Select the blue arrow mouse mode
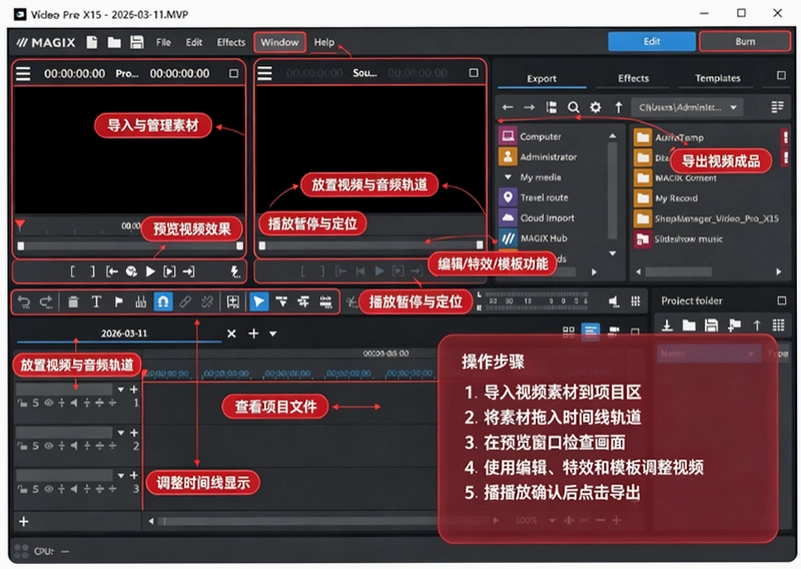This screenshot has height=569, width=801. coord(258,302)
